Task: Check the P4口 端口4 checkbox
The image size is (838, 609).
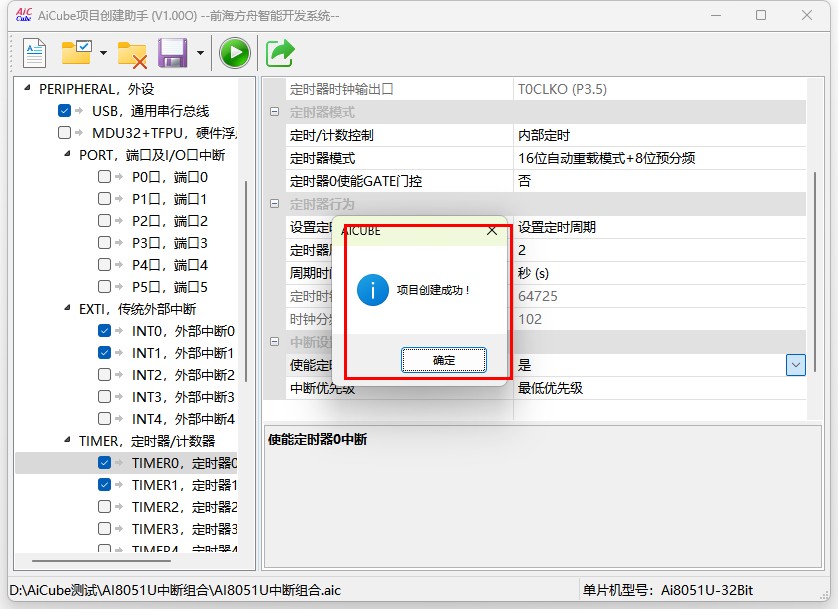Action: pos(104,264)
